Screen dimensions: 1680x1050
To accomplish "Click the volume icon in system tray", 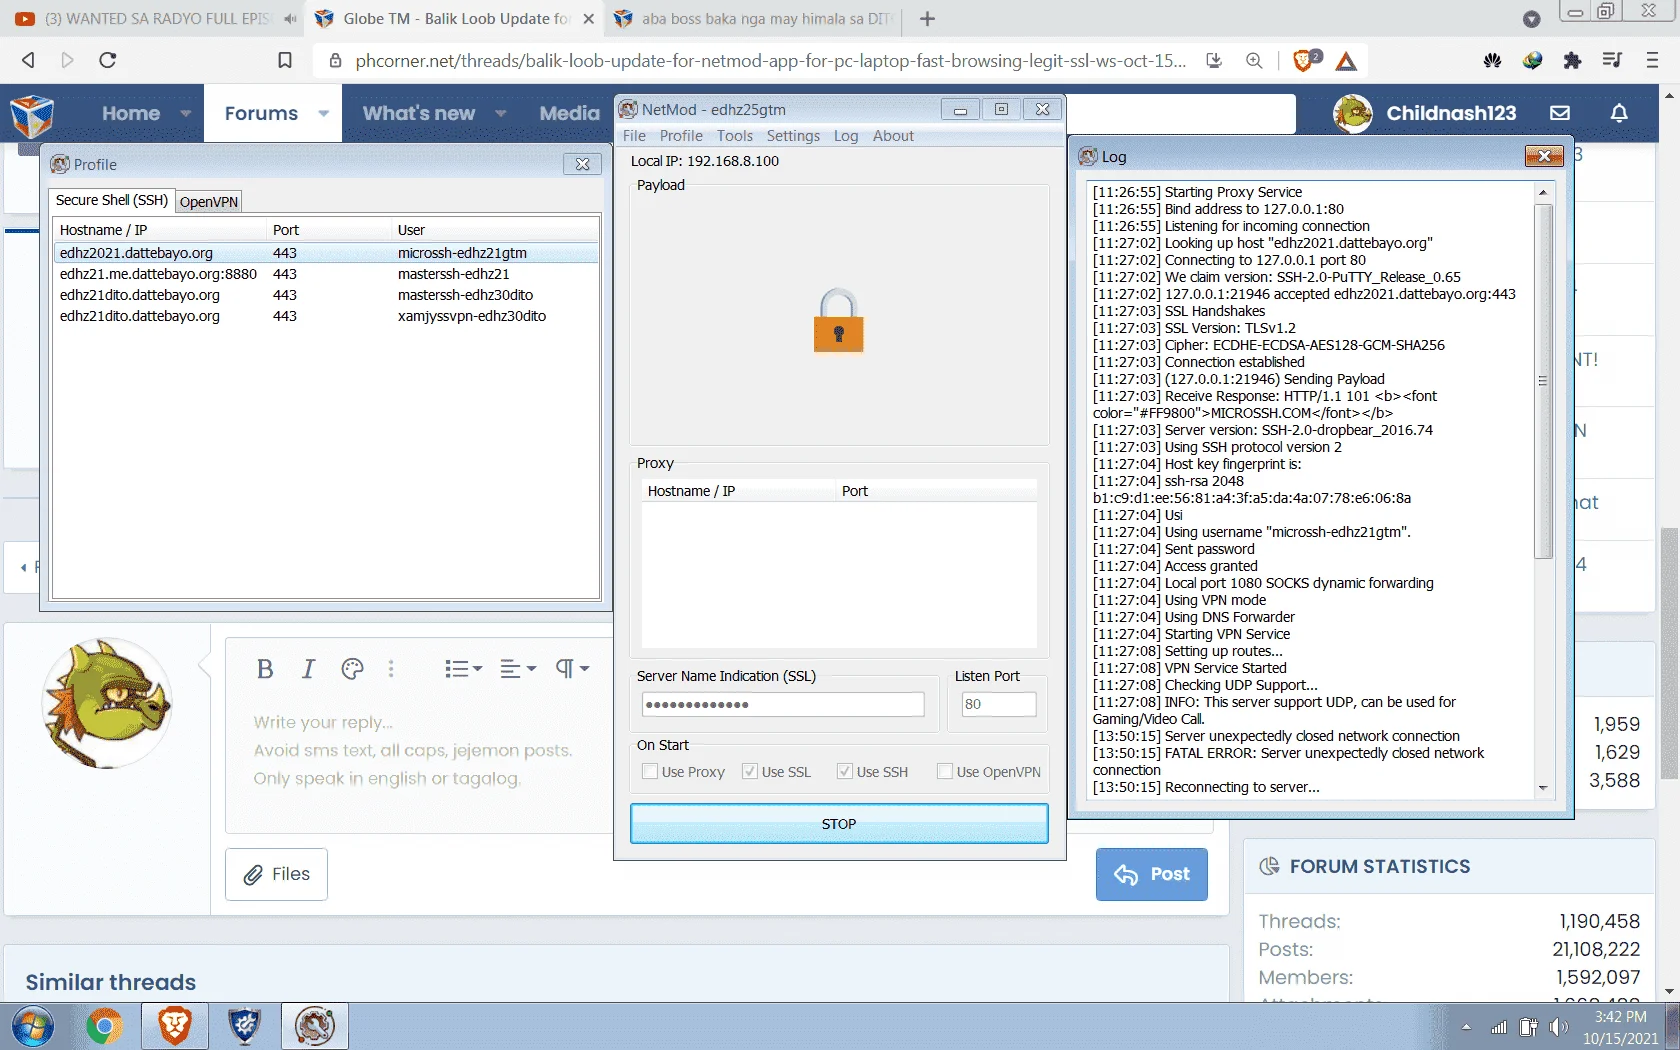I will pyautogui.click(x=1558, y=1027).
